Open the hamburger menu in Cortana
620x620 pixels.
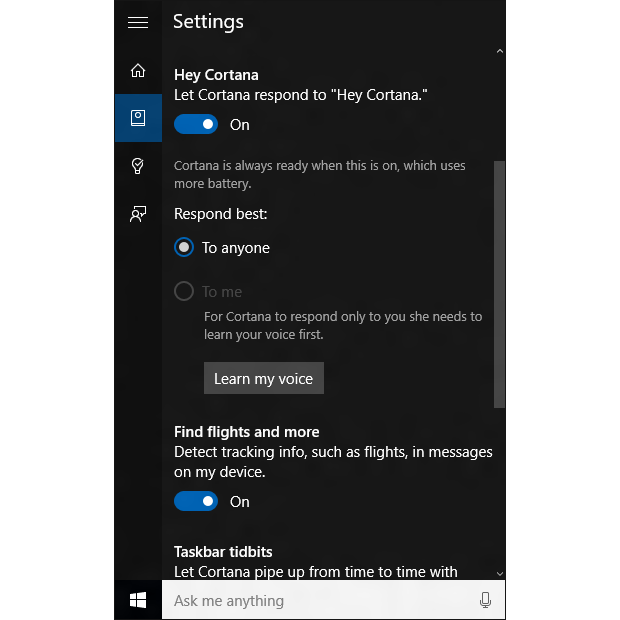(138, 22)
